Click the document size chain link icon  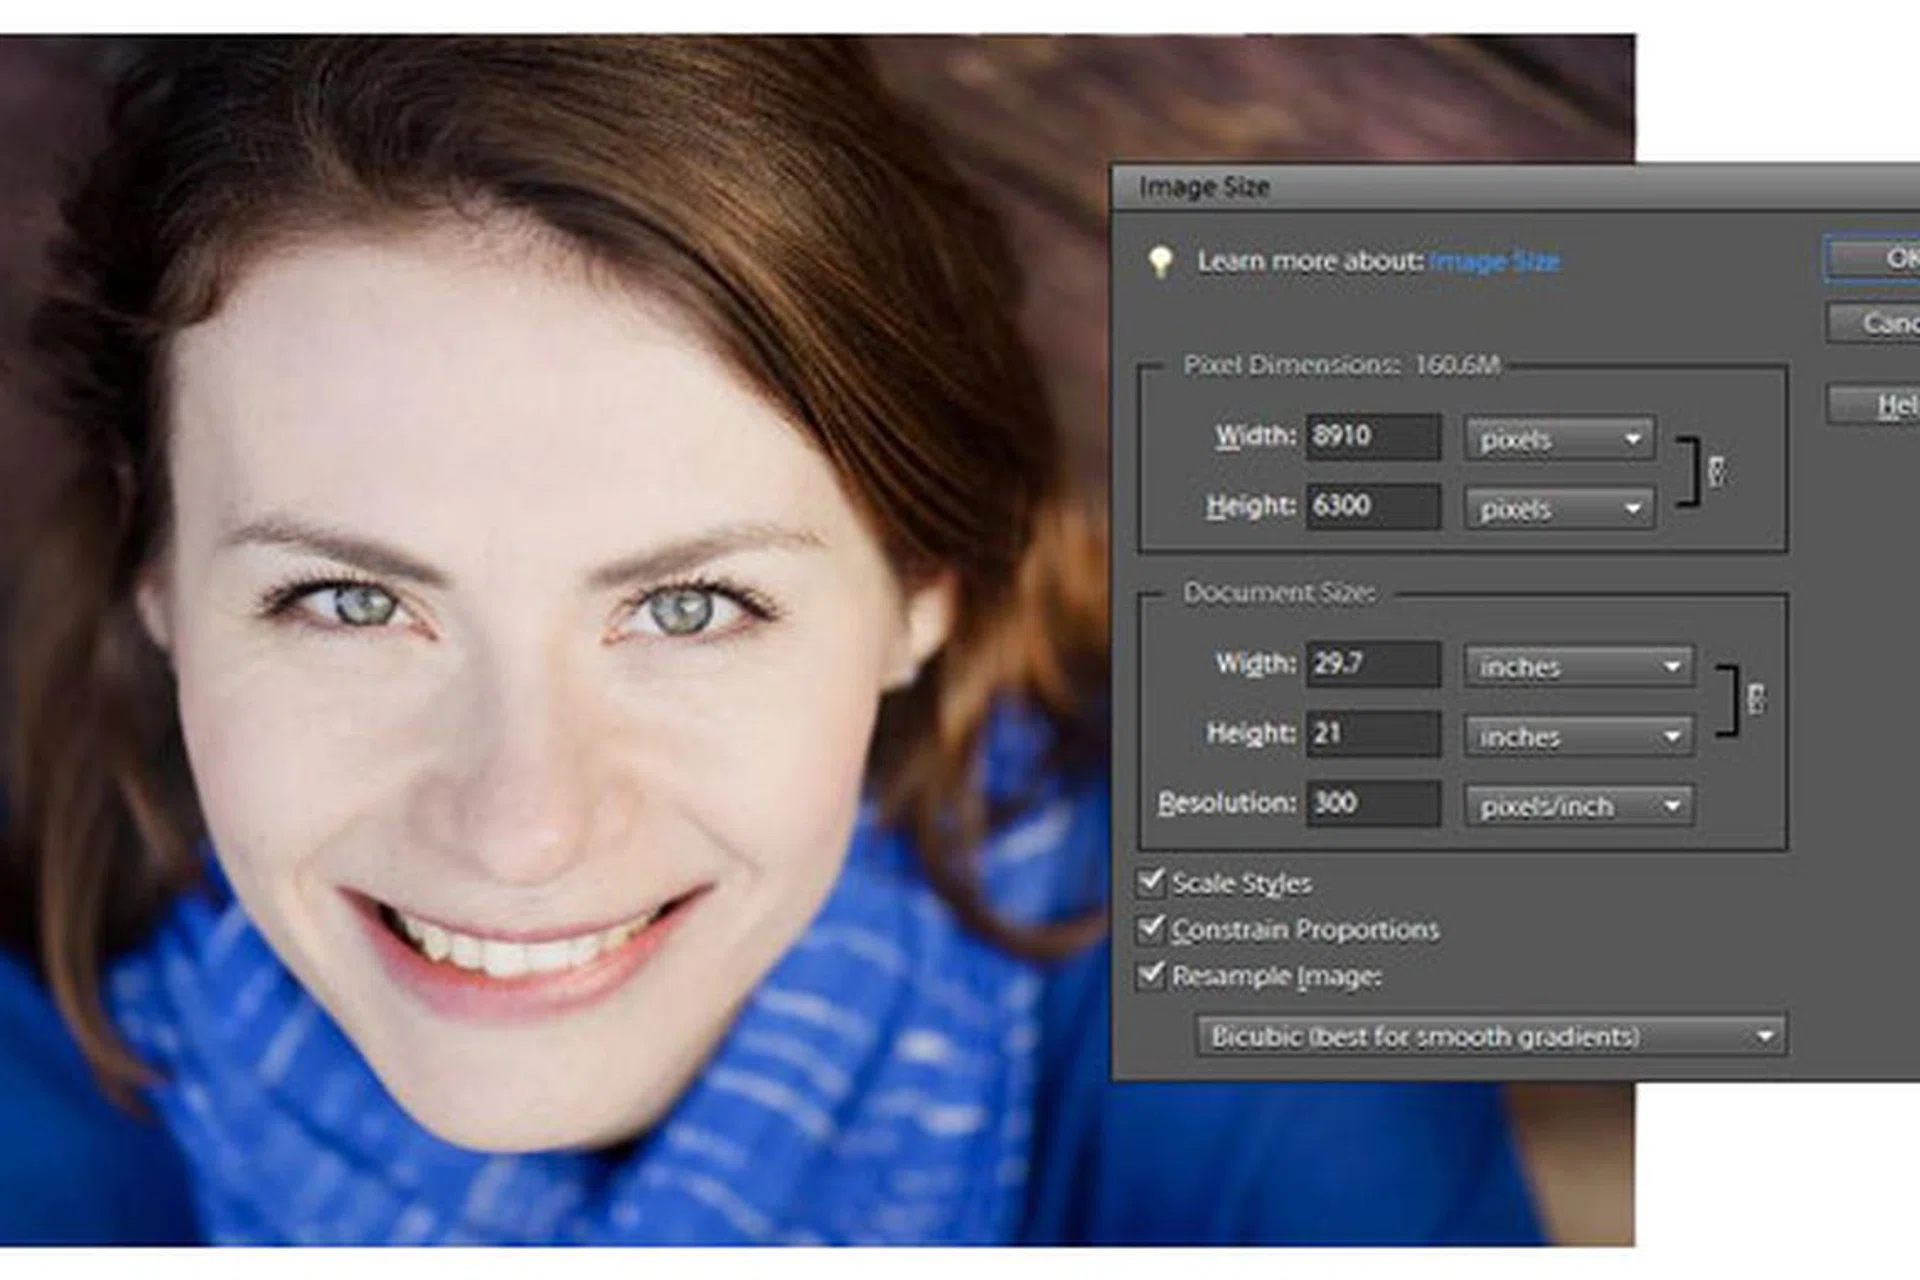coord(1756,699)
